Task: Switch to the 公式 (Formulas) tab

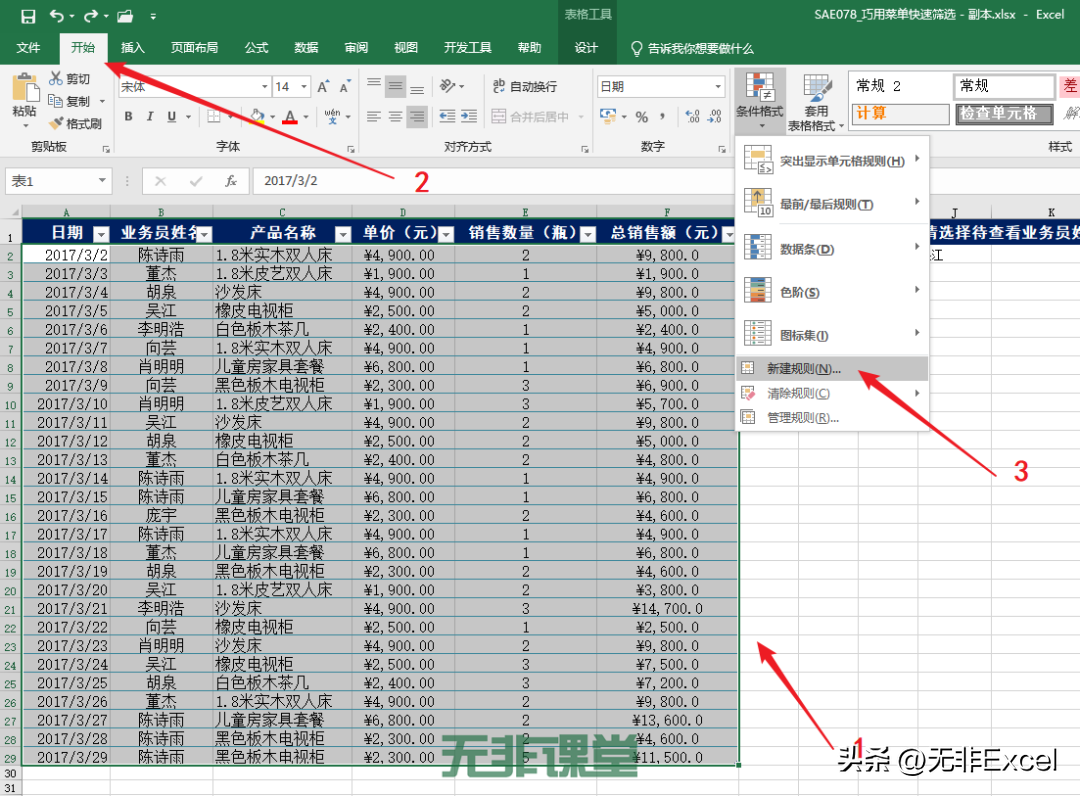Action: pos(256,48)
